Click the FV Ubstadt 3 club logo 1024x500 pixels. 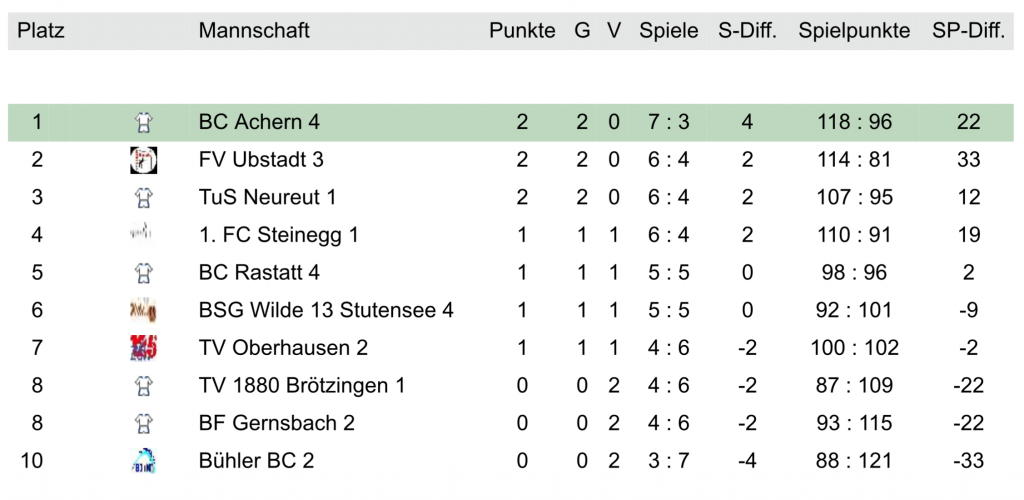point(144,160)
